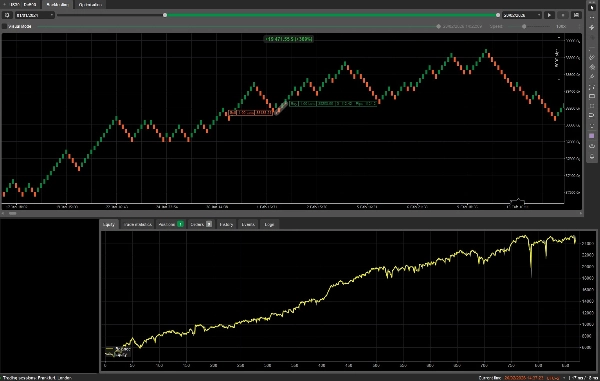
Task: Click the date range slider end handle
Action: point(498,15)
